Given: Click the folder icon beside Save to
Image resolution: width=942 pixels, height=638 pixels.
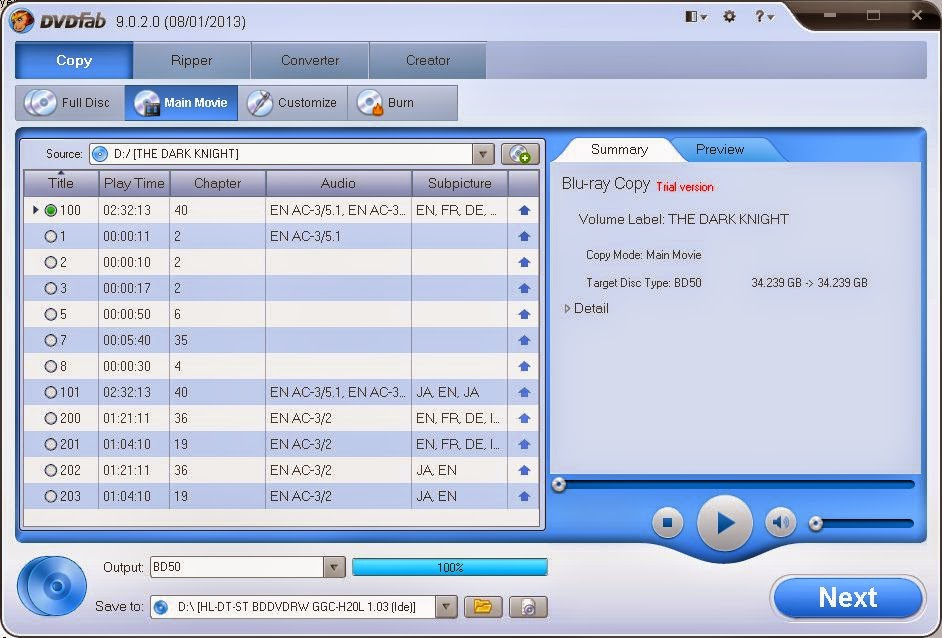Looking at the screenshot, I should click(x=483, y=606).
